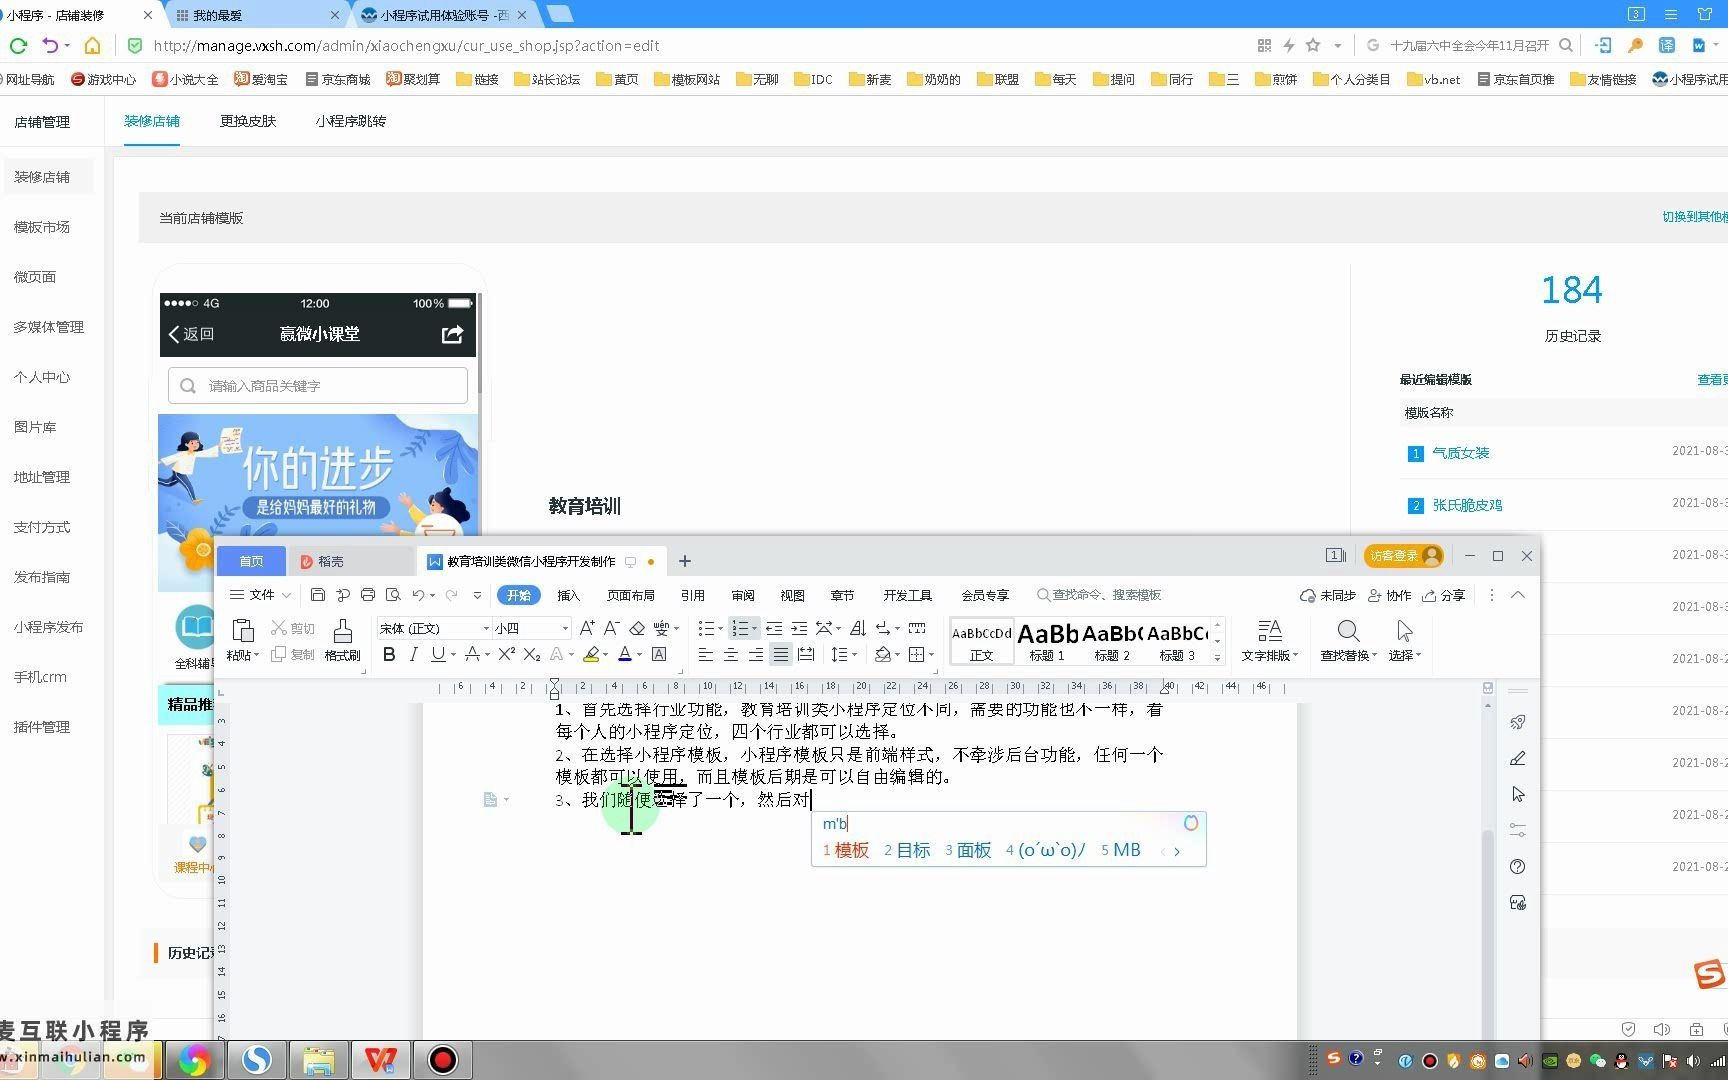
Task: Open the 切换到其他模板 link
Action: [1695, 216]
